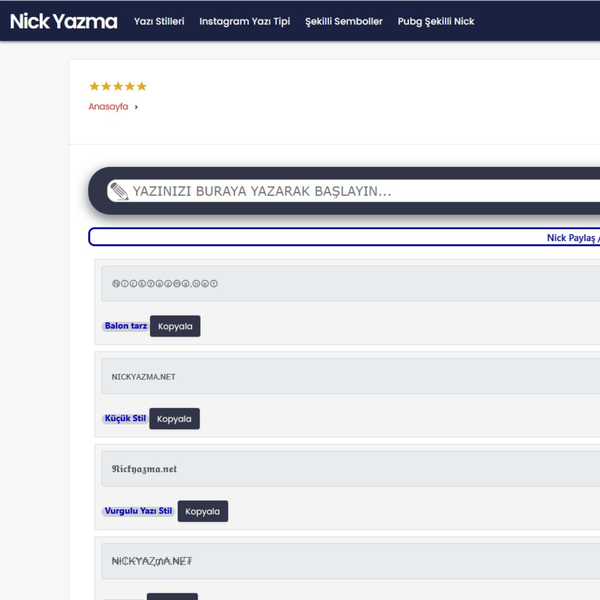Copy the Balon tarz text with Kopyala
Viewport: 600px width, 600px height.
click(174, 326)
